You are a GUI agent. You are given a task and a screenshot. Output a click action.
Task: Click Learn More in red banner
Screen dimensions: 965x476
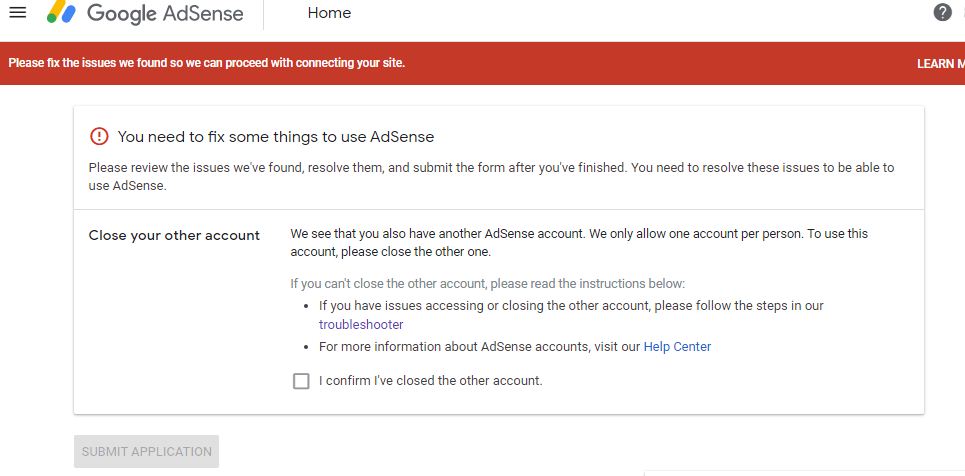(x=940, y=64)
